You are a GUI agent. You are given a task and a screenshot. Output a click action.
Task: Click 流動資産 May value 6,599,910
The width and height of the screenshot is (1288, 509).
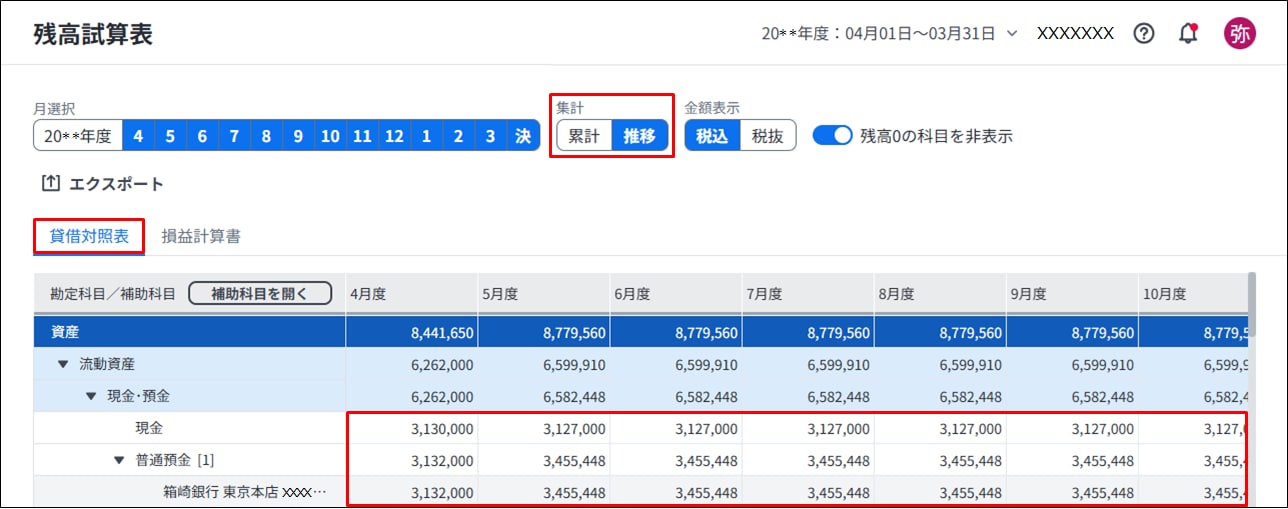coord(574,364)
